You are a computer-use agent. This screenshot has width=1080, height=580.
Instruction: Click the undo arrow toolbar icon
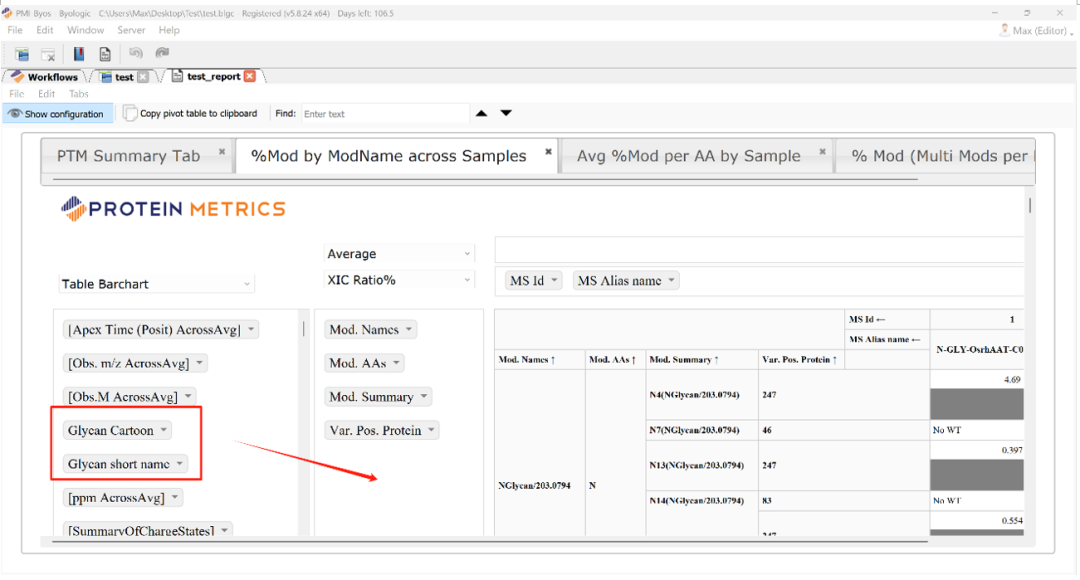point(136,54)
